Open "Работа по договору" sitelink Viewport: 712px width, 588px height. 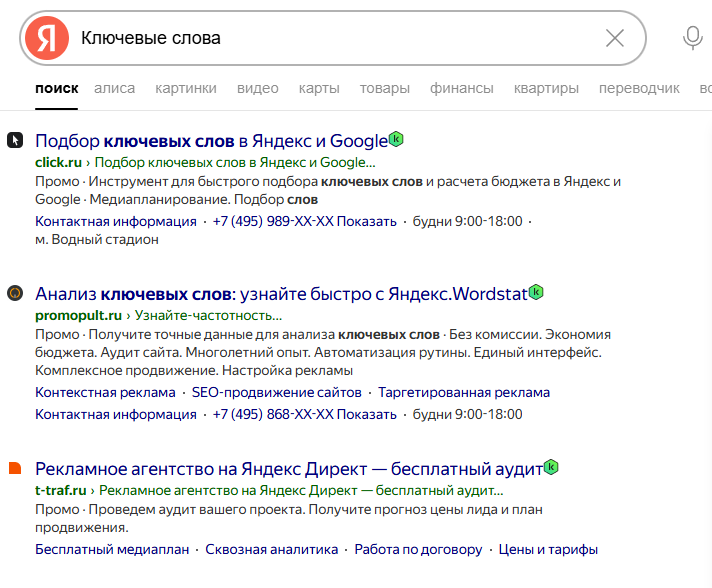[418, 549]
